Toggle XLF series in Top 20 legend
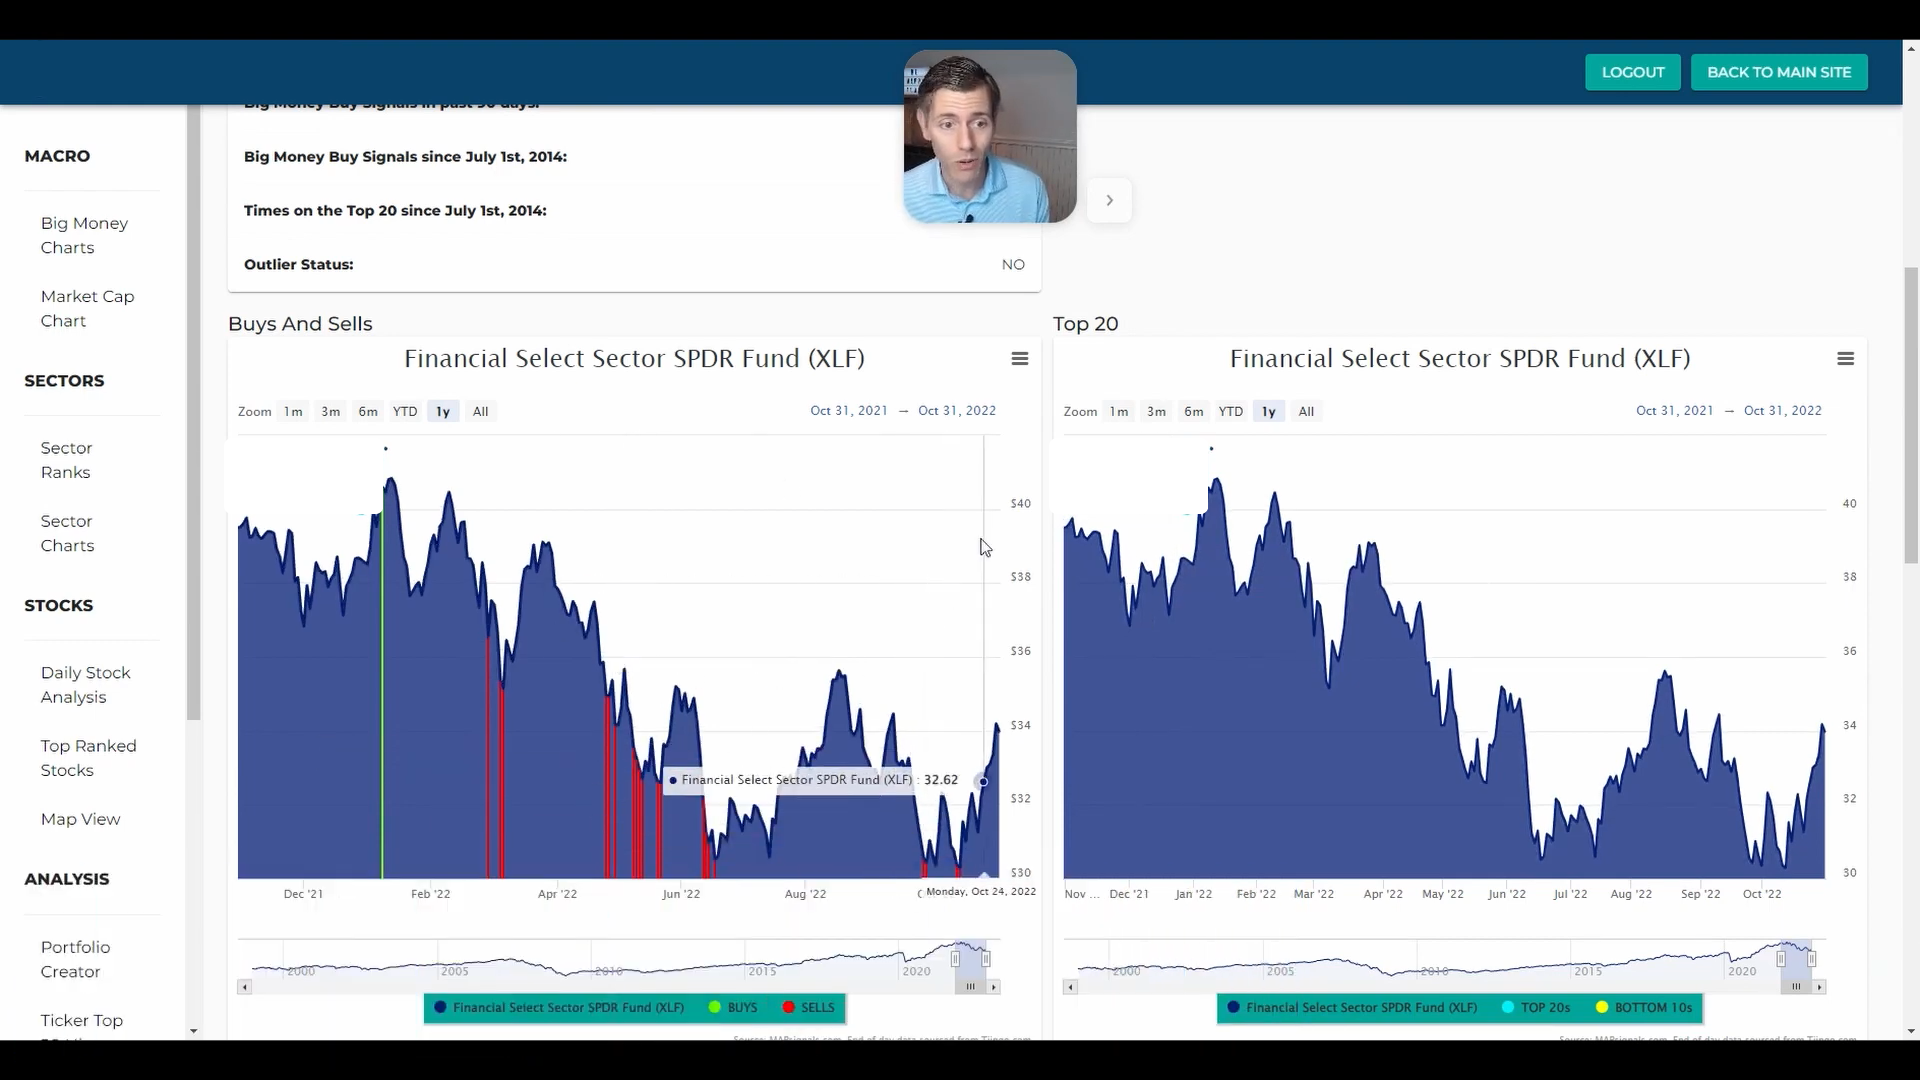 point(1352,1008)
